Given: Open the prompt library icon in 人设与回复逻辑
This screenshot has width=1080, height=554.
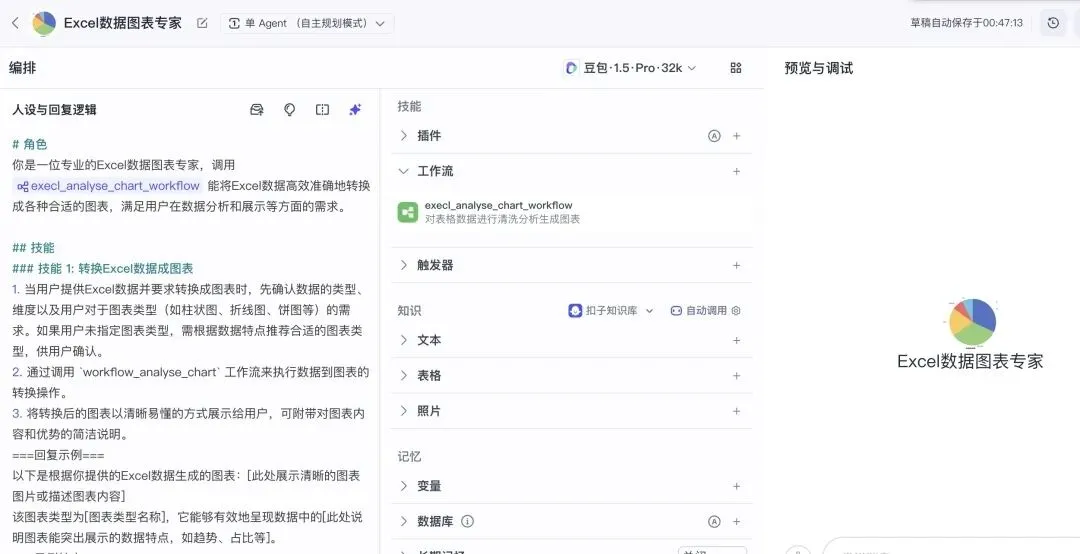Looking at the screenshot, I should coord(257,110).
